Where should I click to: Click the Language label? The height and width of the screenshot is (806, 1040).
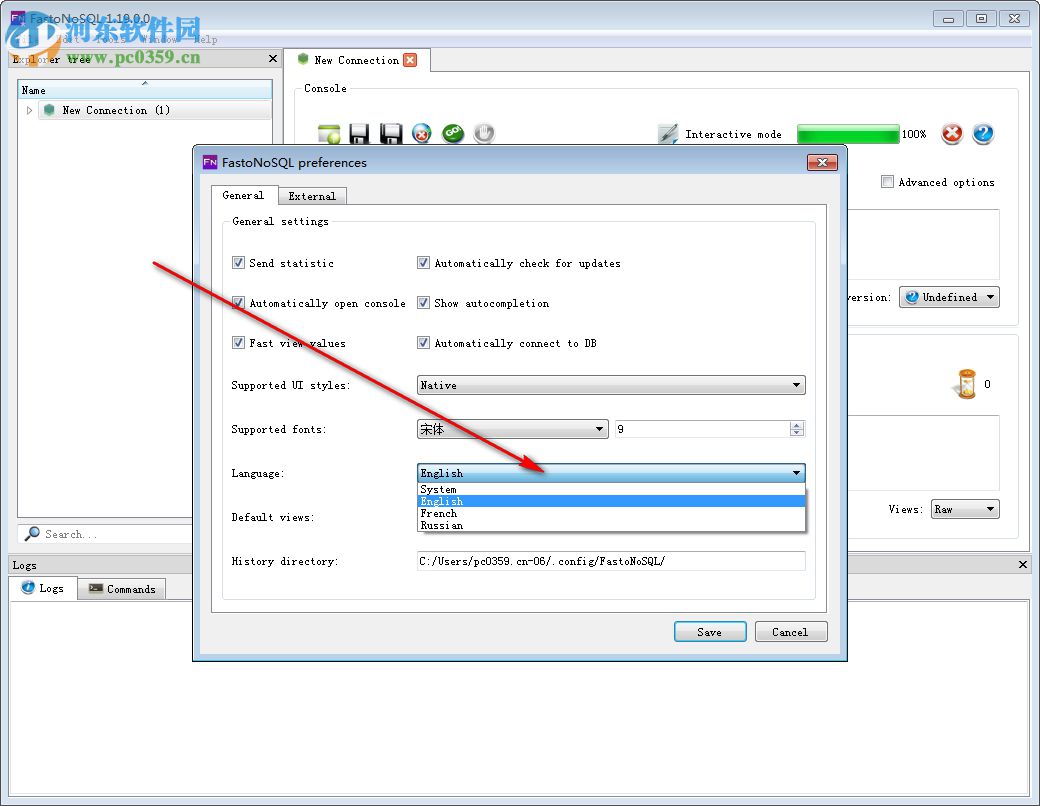[x=257, y=473]
